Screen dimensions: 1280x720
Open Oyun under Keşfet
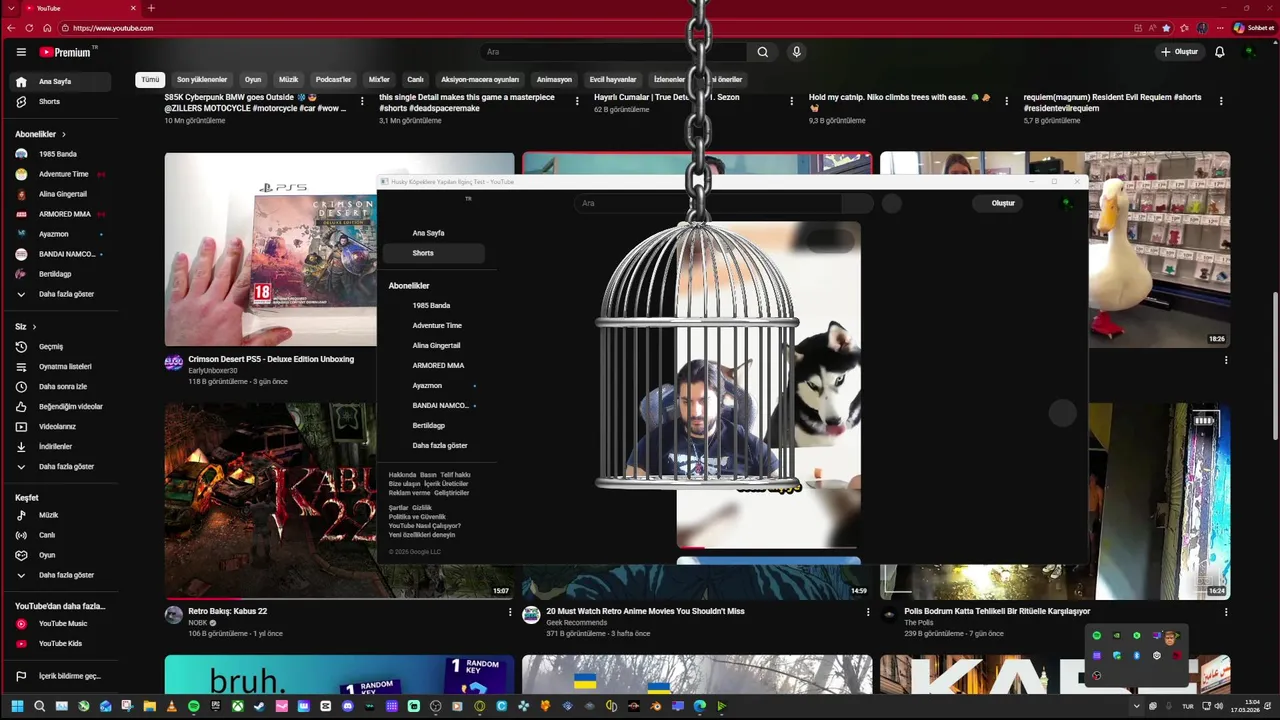pyautogui.click(x=60, y=555)
